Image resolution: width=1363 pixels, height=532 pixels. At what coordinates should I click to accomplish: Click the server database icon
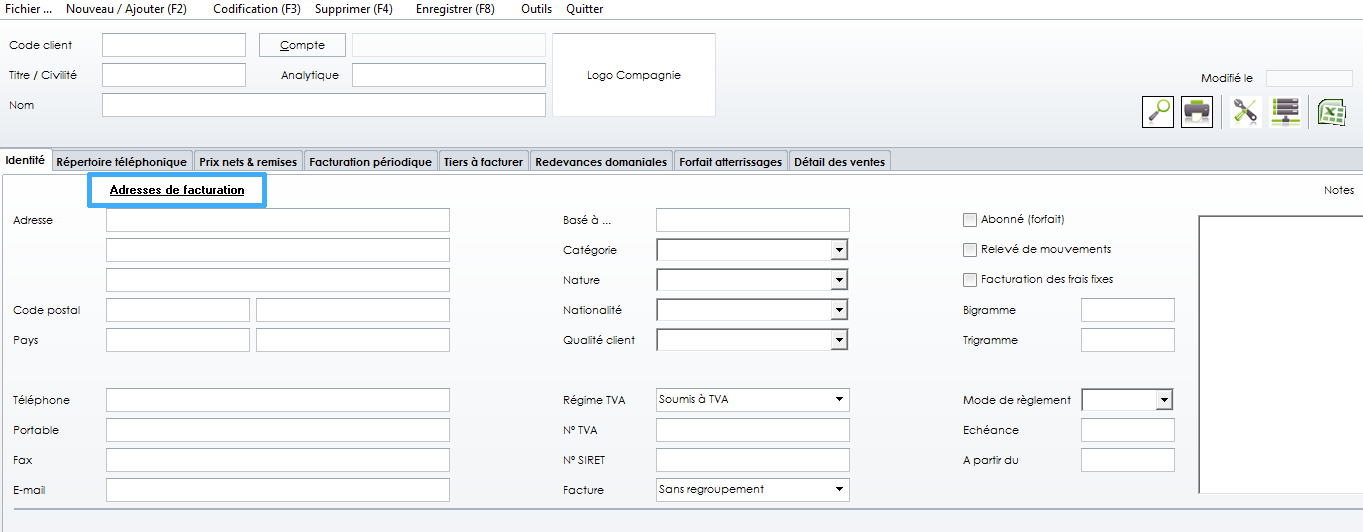(x=1285, y=111)
